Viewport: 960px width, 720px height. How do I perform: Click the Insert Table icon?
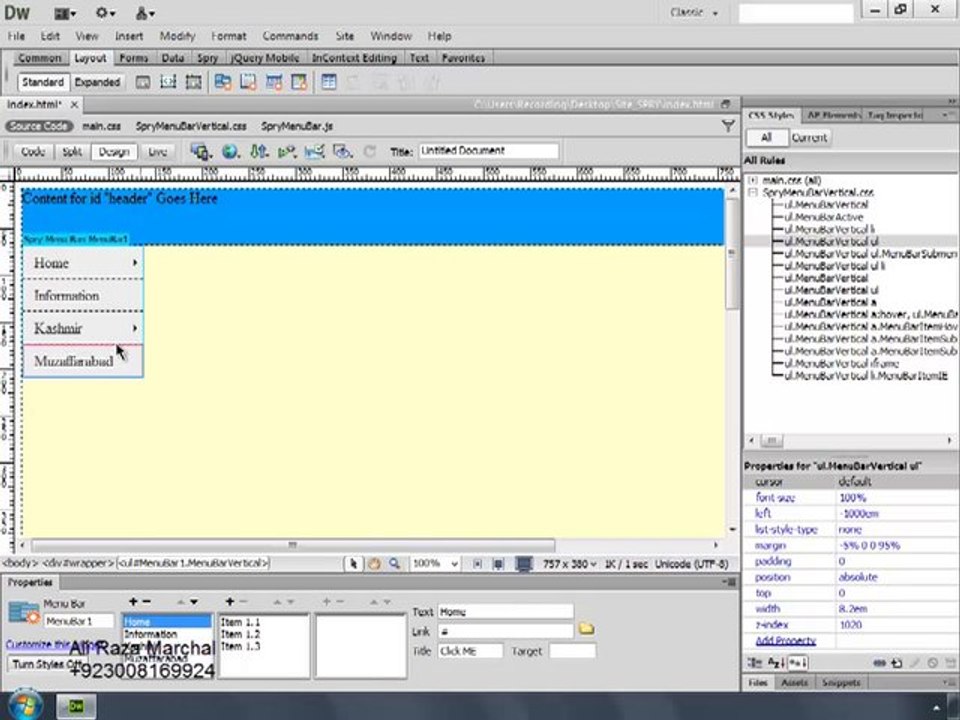tap(329, 82)
